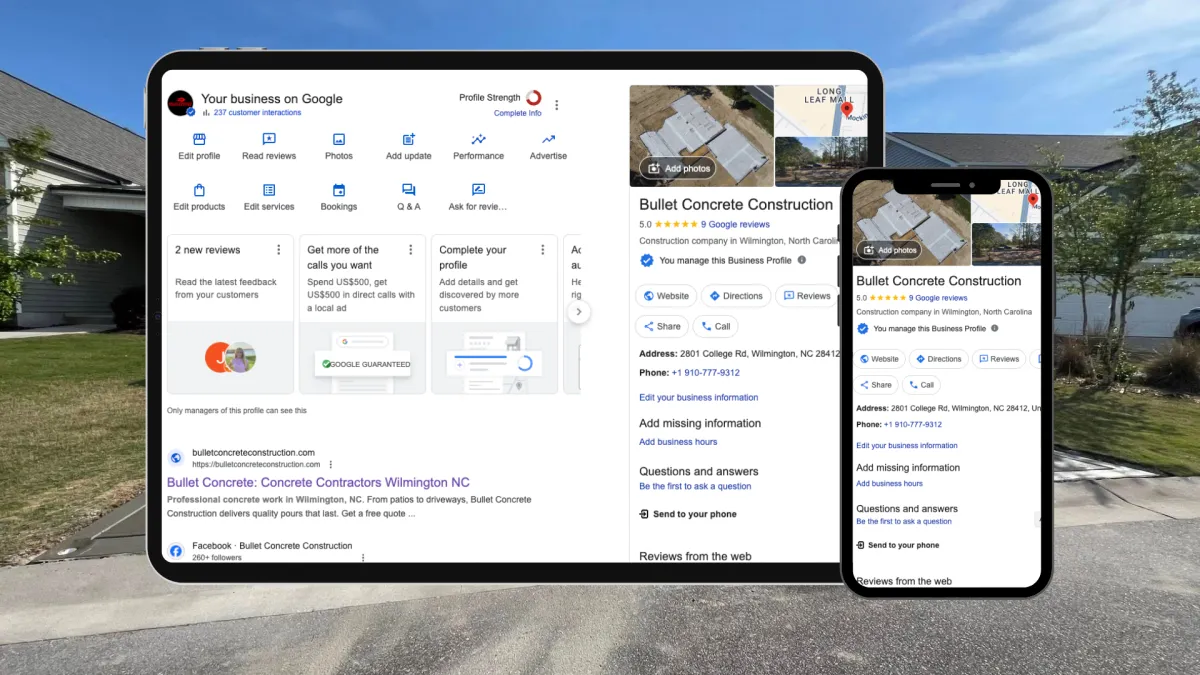
Task: Open 9 Google reviews link on tablet
Action: coord(735,225)
